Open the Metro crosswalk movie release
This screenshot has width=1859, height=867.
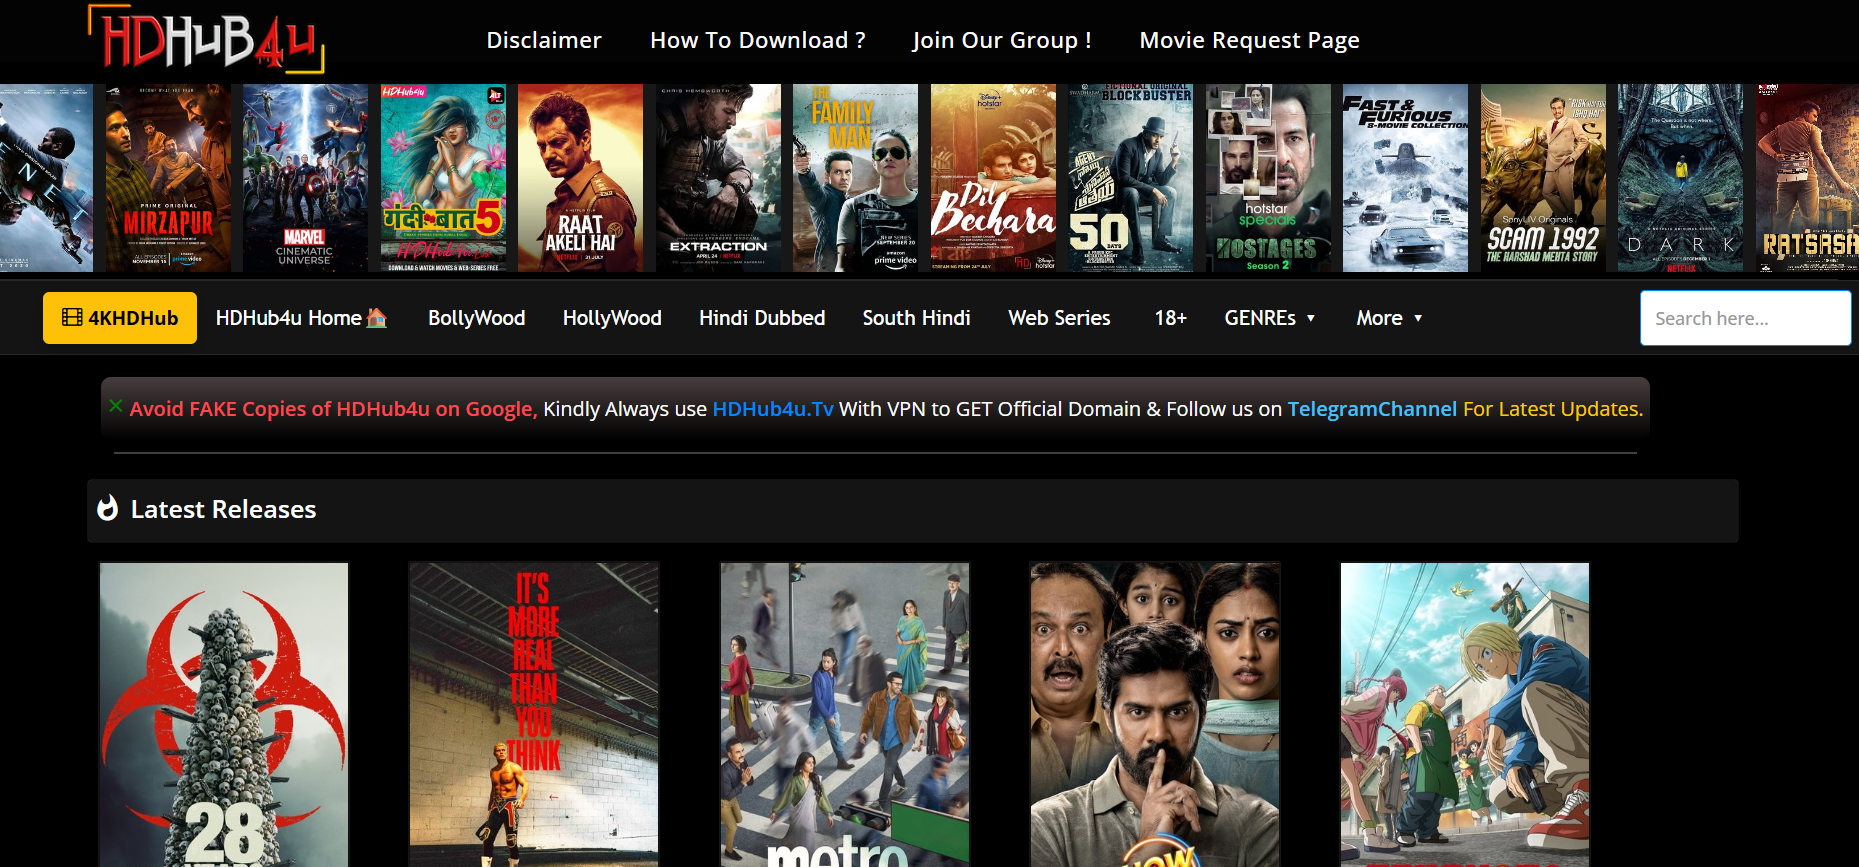pos(845,714)
